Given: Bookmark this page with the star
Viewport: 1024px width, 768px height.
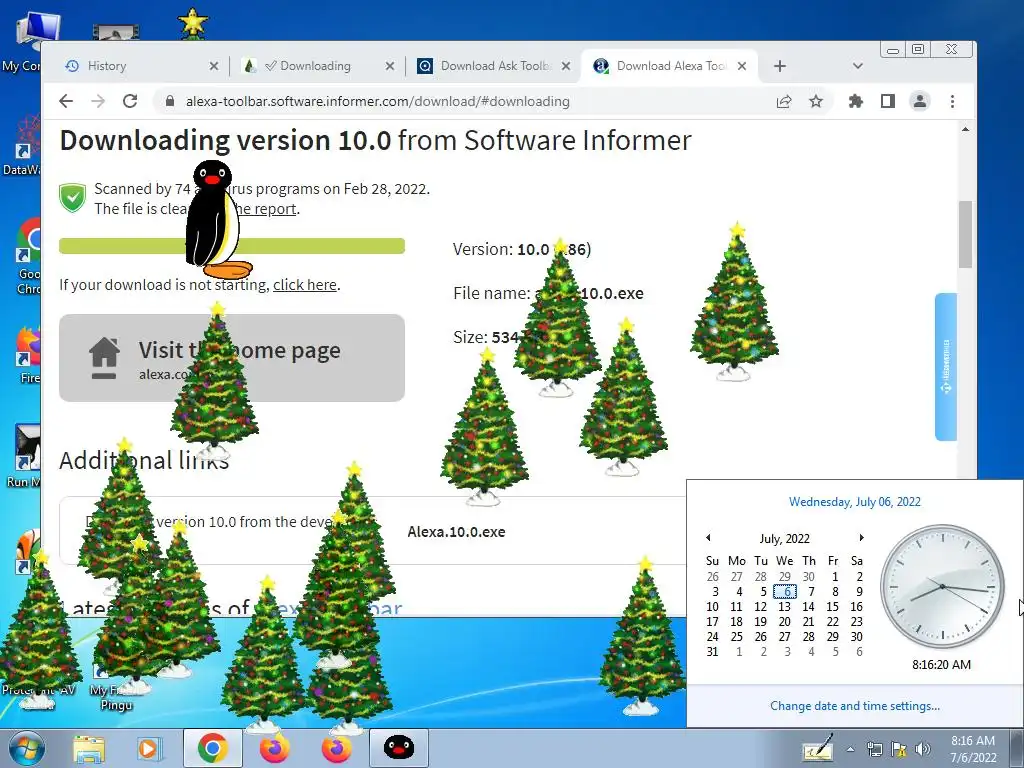Looking at the screenshot, I should (x=816, y=101).
